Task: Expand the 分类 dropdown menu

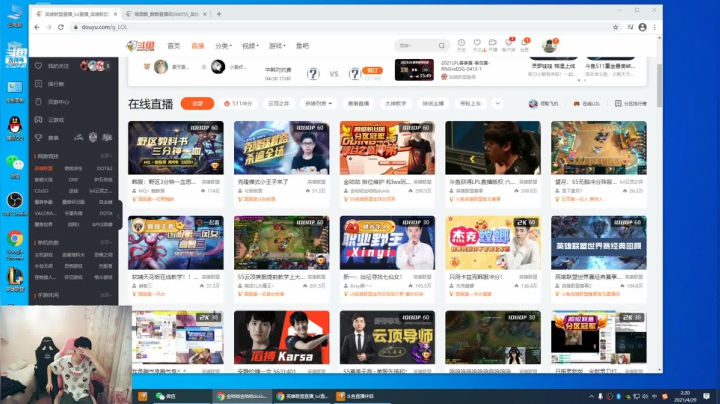Action: tap(223, 46)
